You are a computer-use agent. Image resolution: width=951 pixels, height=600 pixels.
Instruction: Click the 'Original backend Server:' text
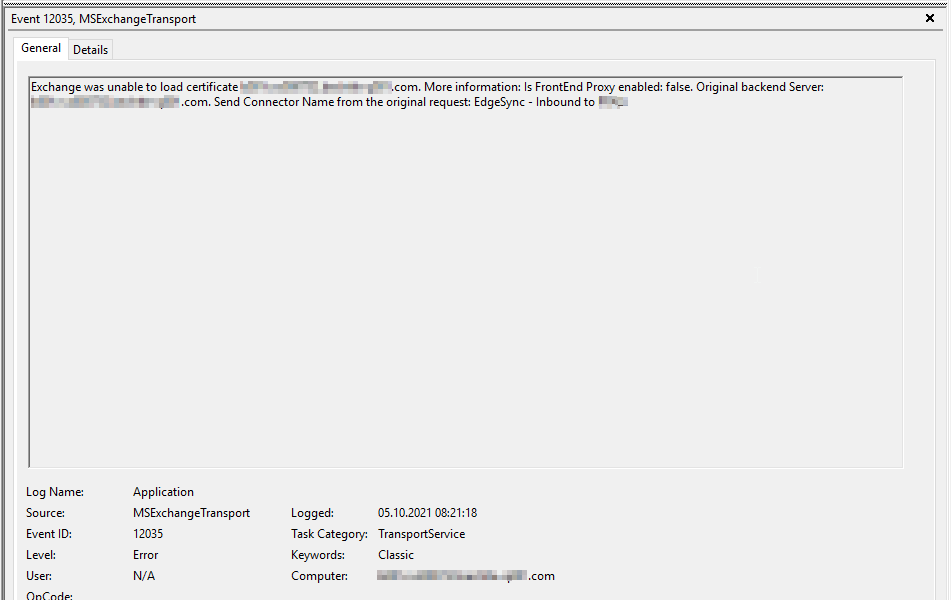[x=760, y=87]
